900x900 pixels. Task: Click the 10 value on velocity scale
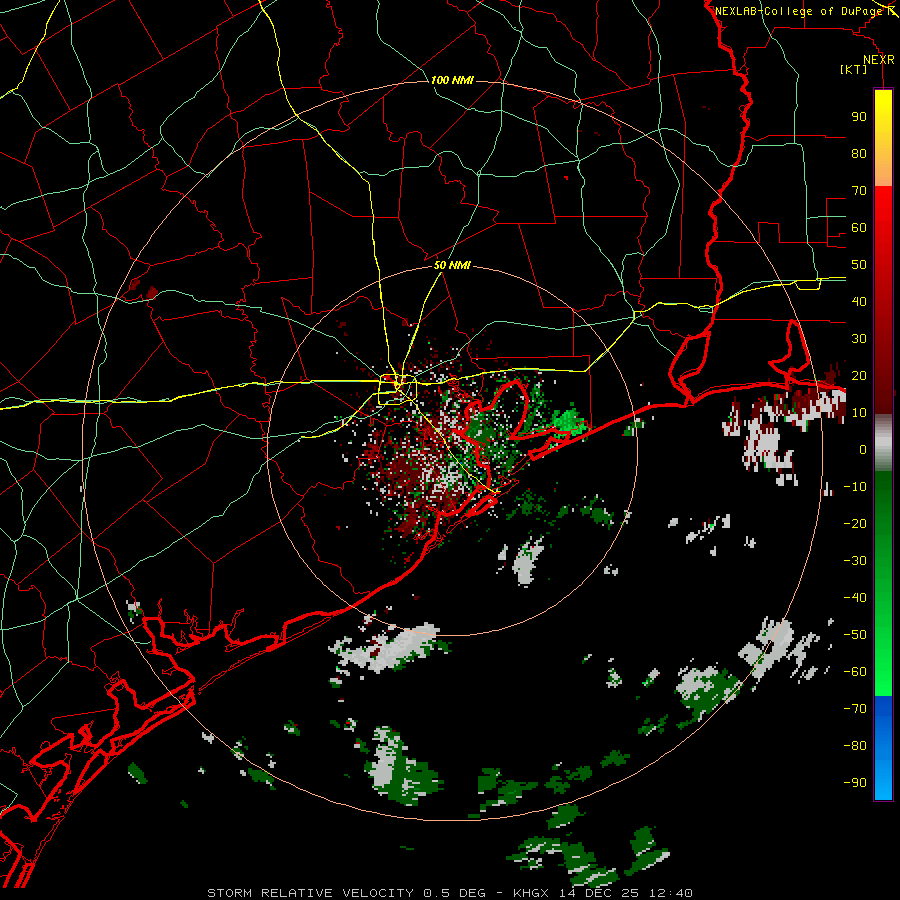point(859,413)
